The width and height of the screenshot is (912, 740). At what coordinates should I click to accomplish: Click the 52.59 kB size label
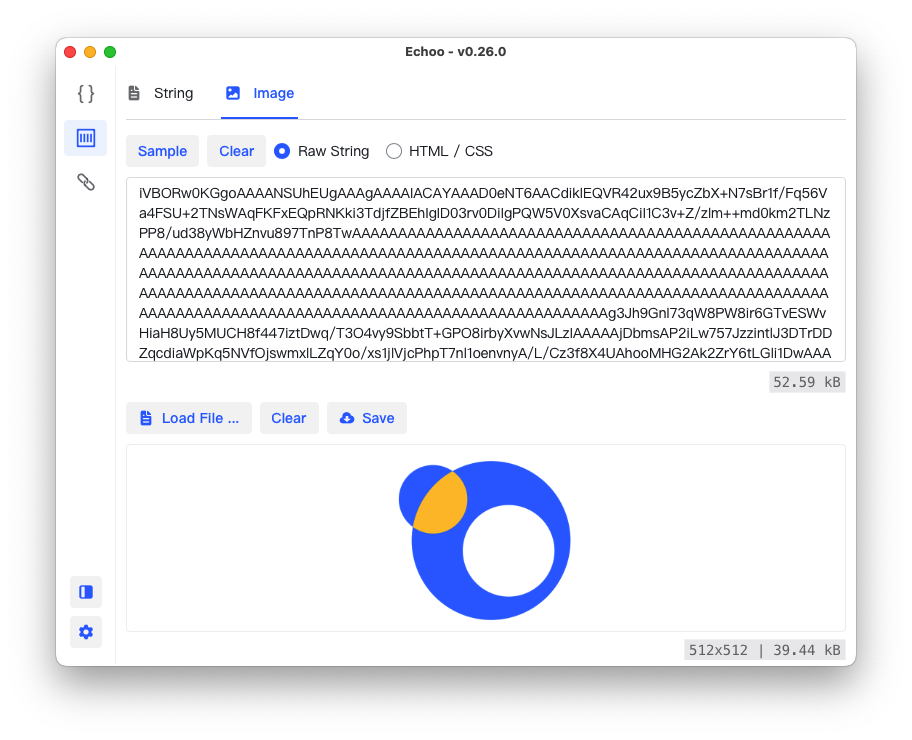point(807,382)
